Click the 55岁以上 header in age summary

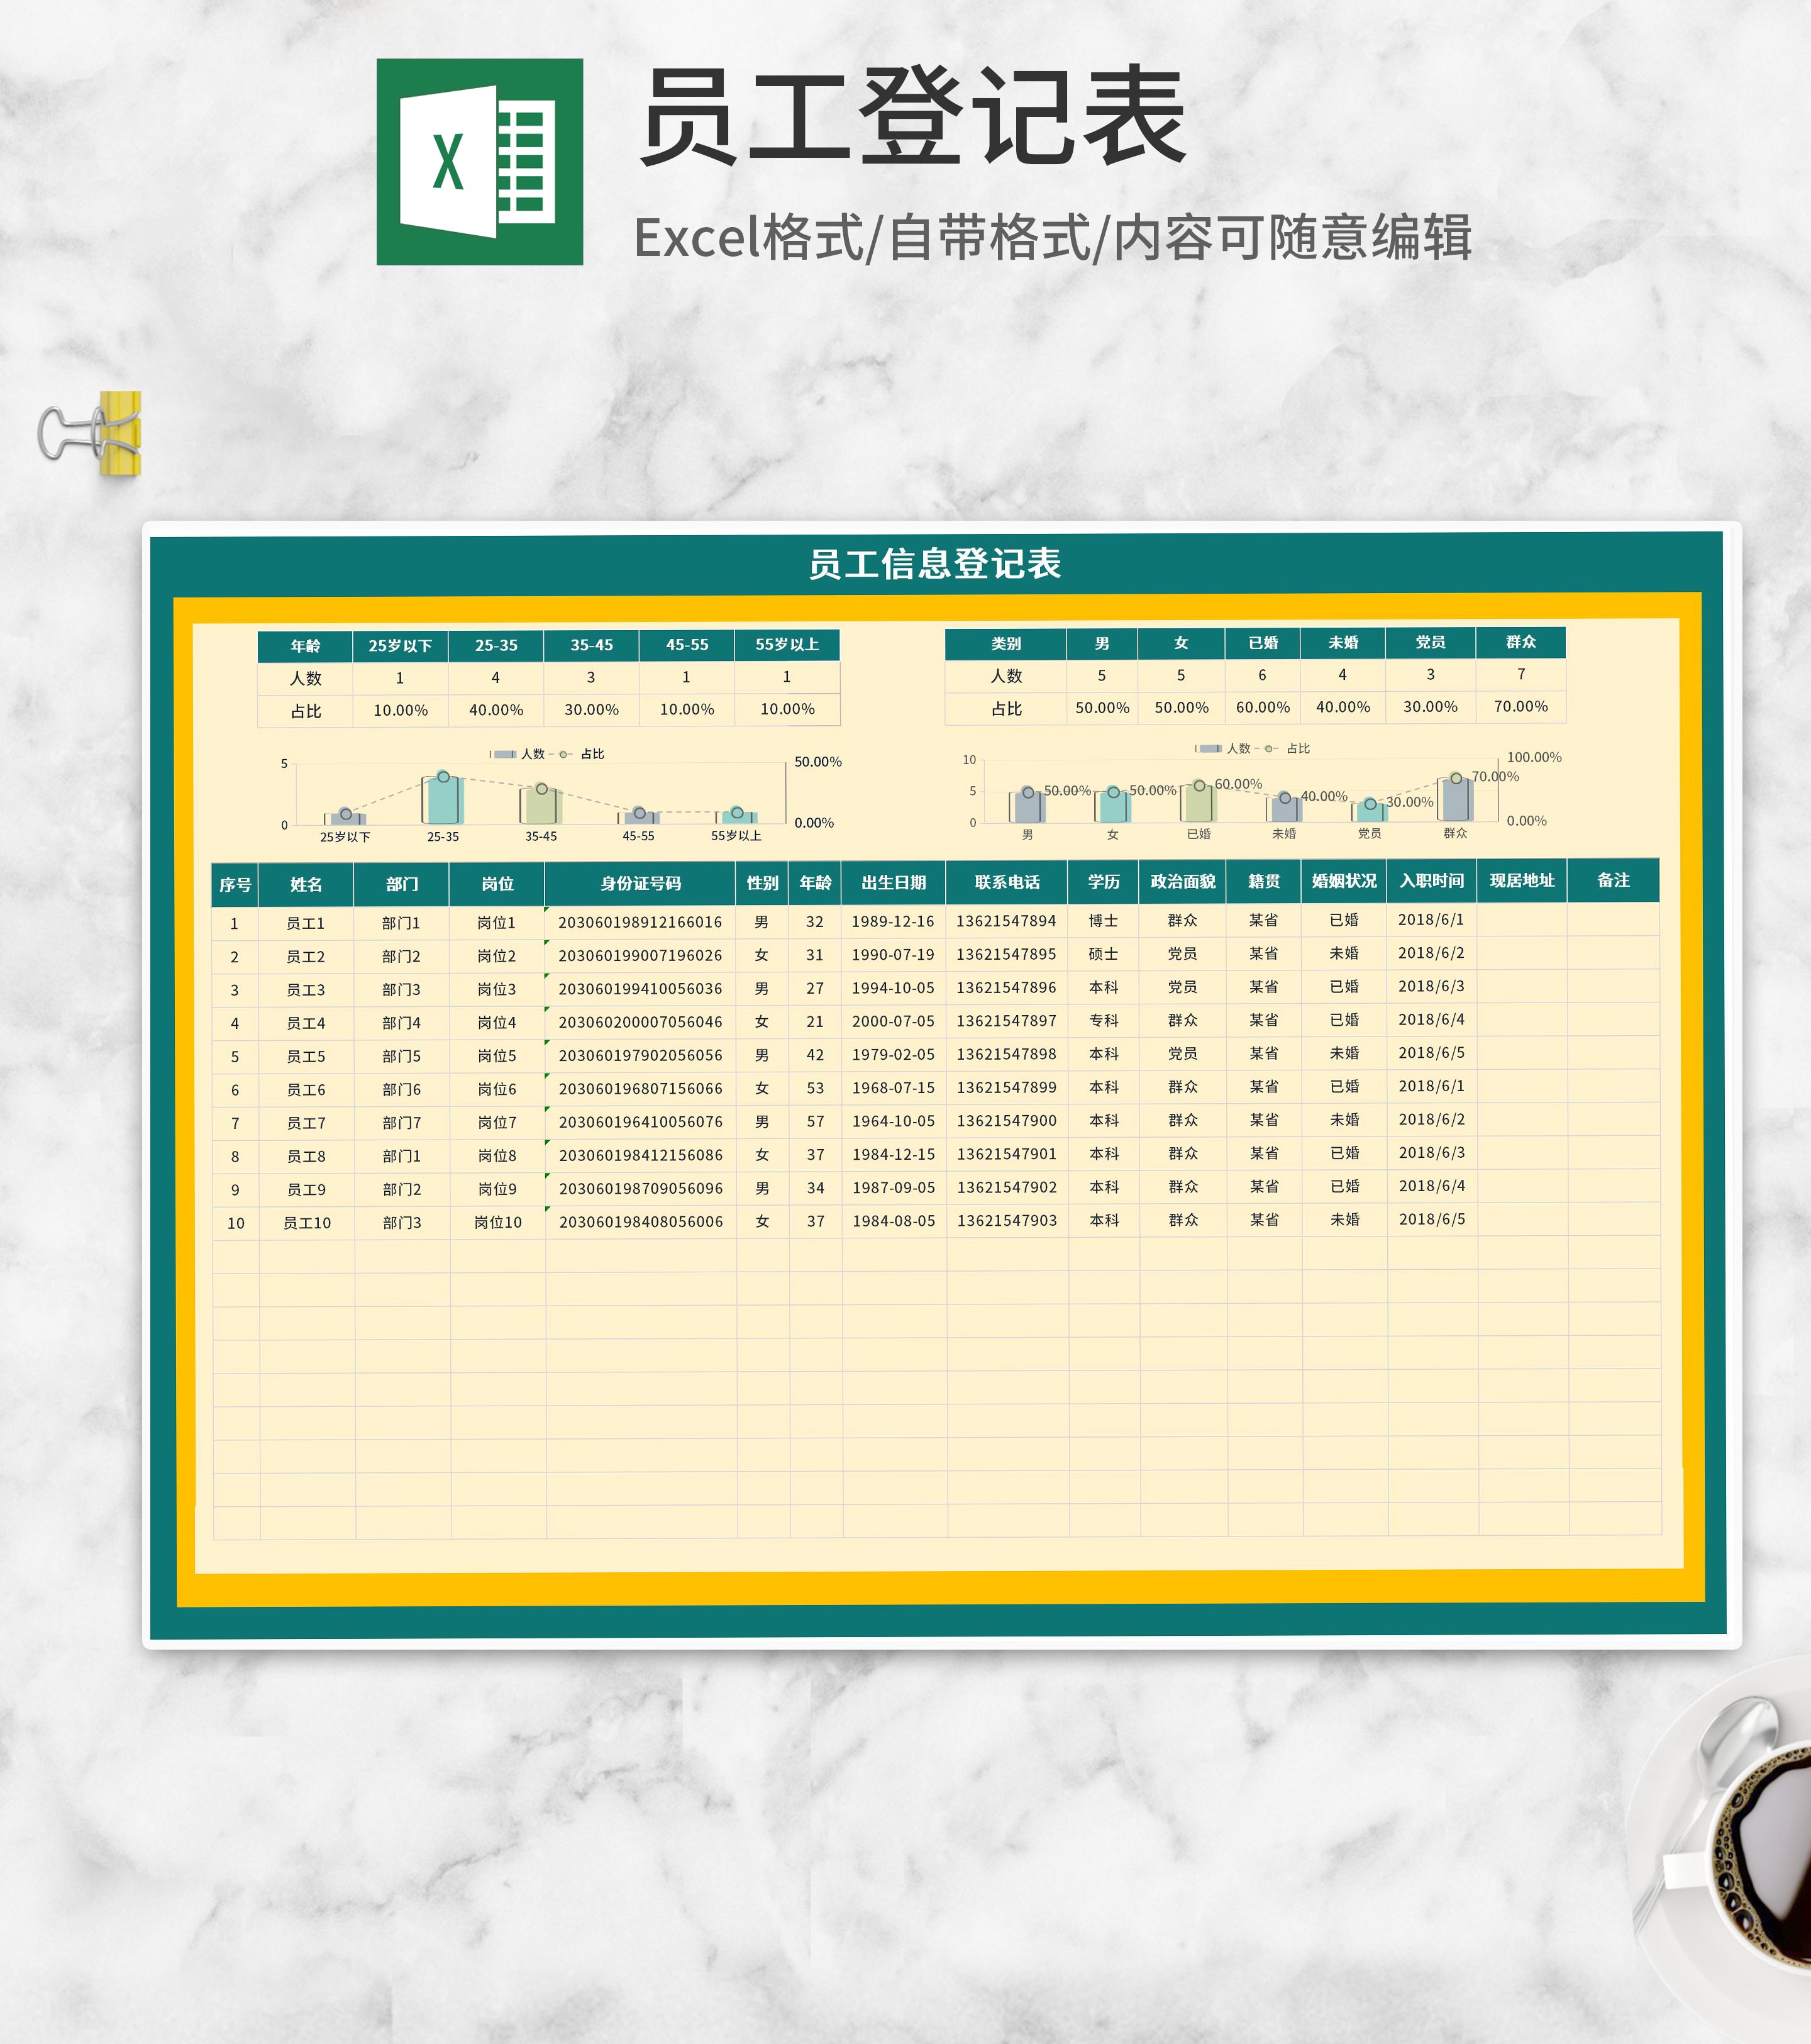(x=786, y=645)
